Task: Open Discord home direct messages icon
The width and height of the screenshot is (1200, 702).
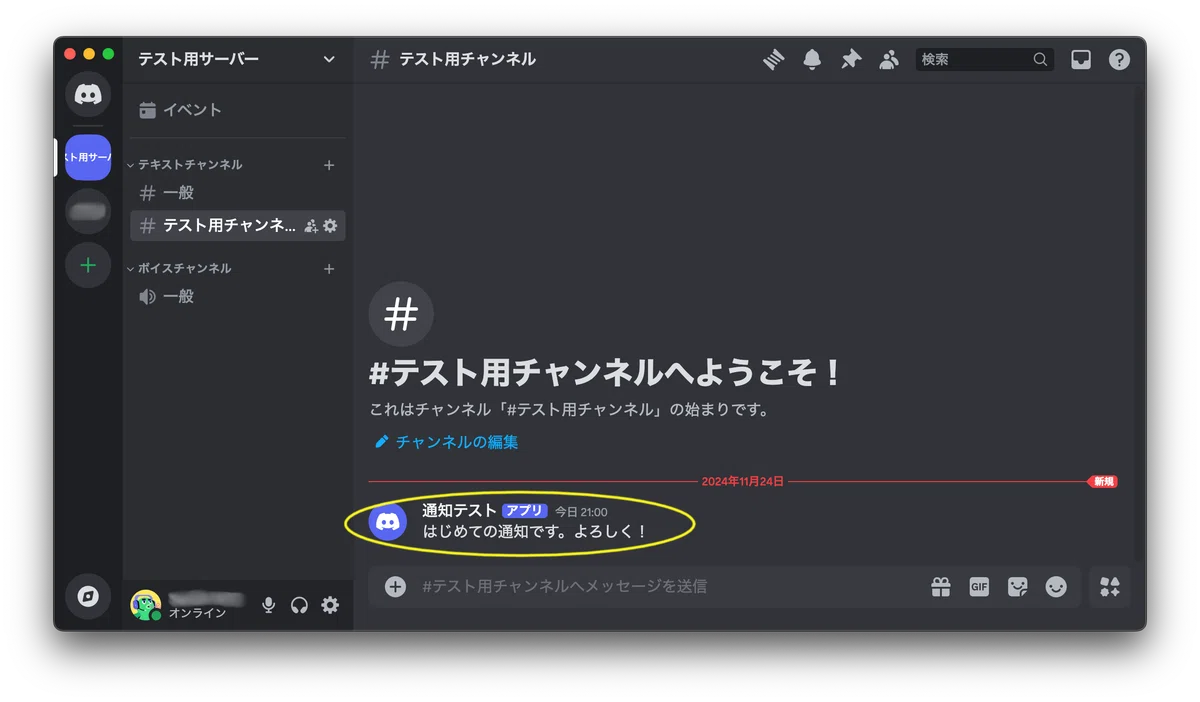Action: click(x=88, y=95)
